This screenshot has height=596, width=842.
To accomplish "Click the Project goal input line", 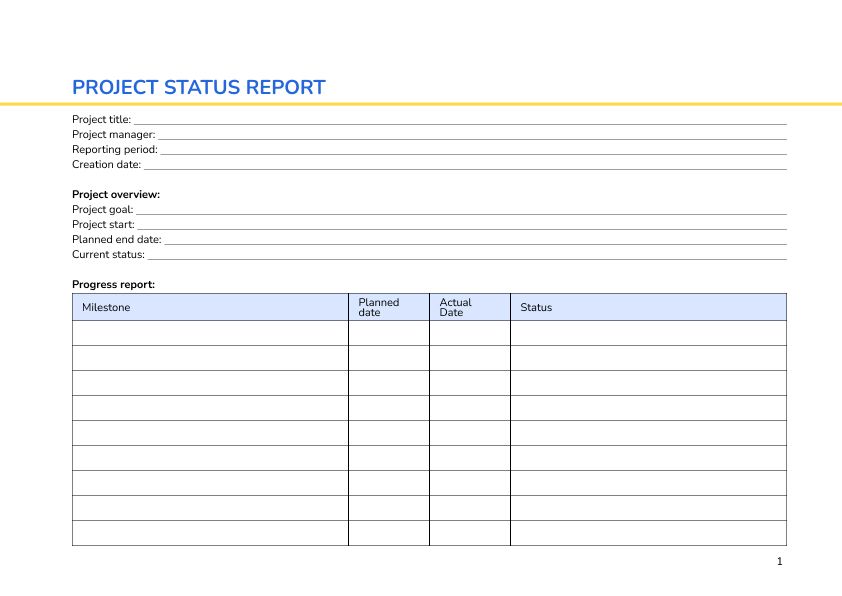I will [450, 208].
